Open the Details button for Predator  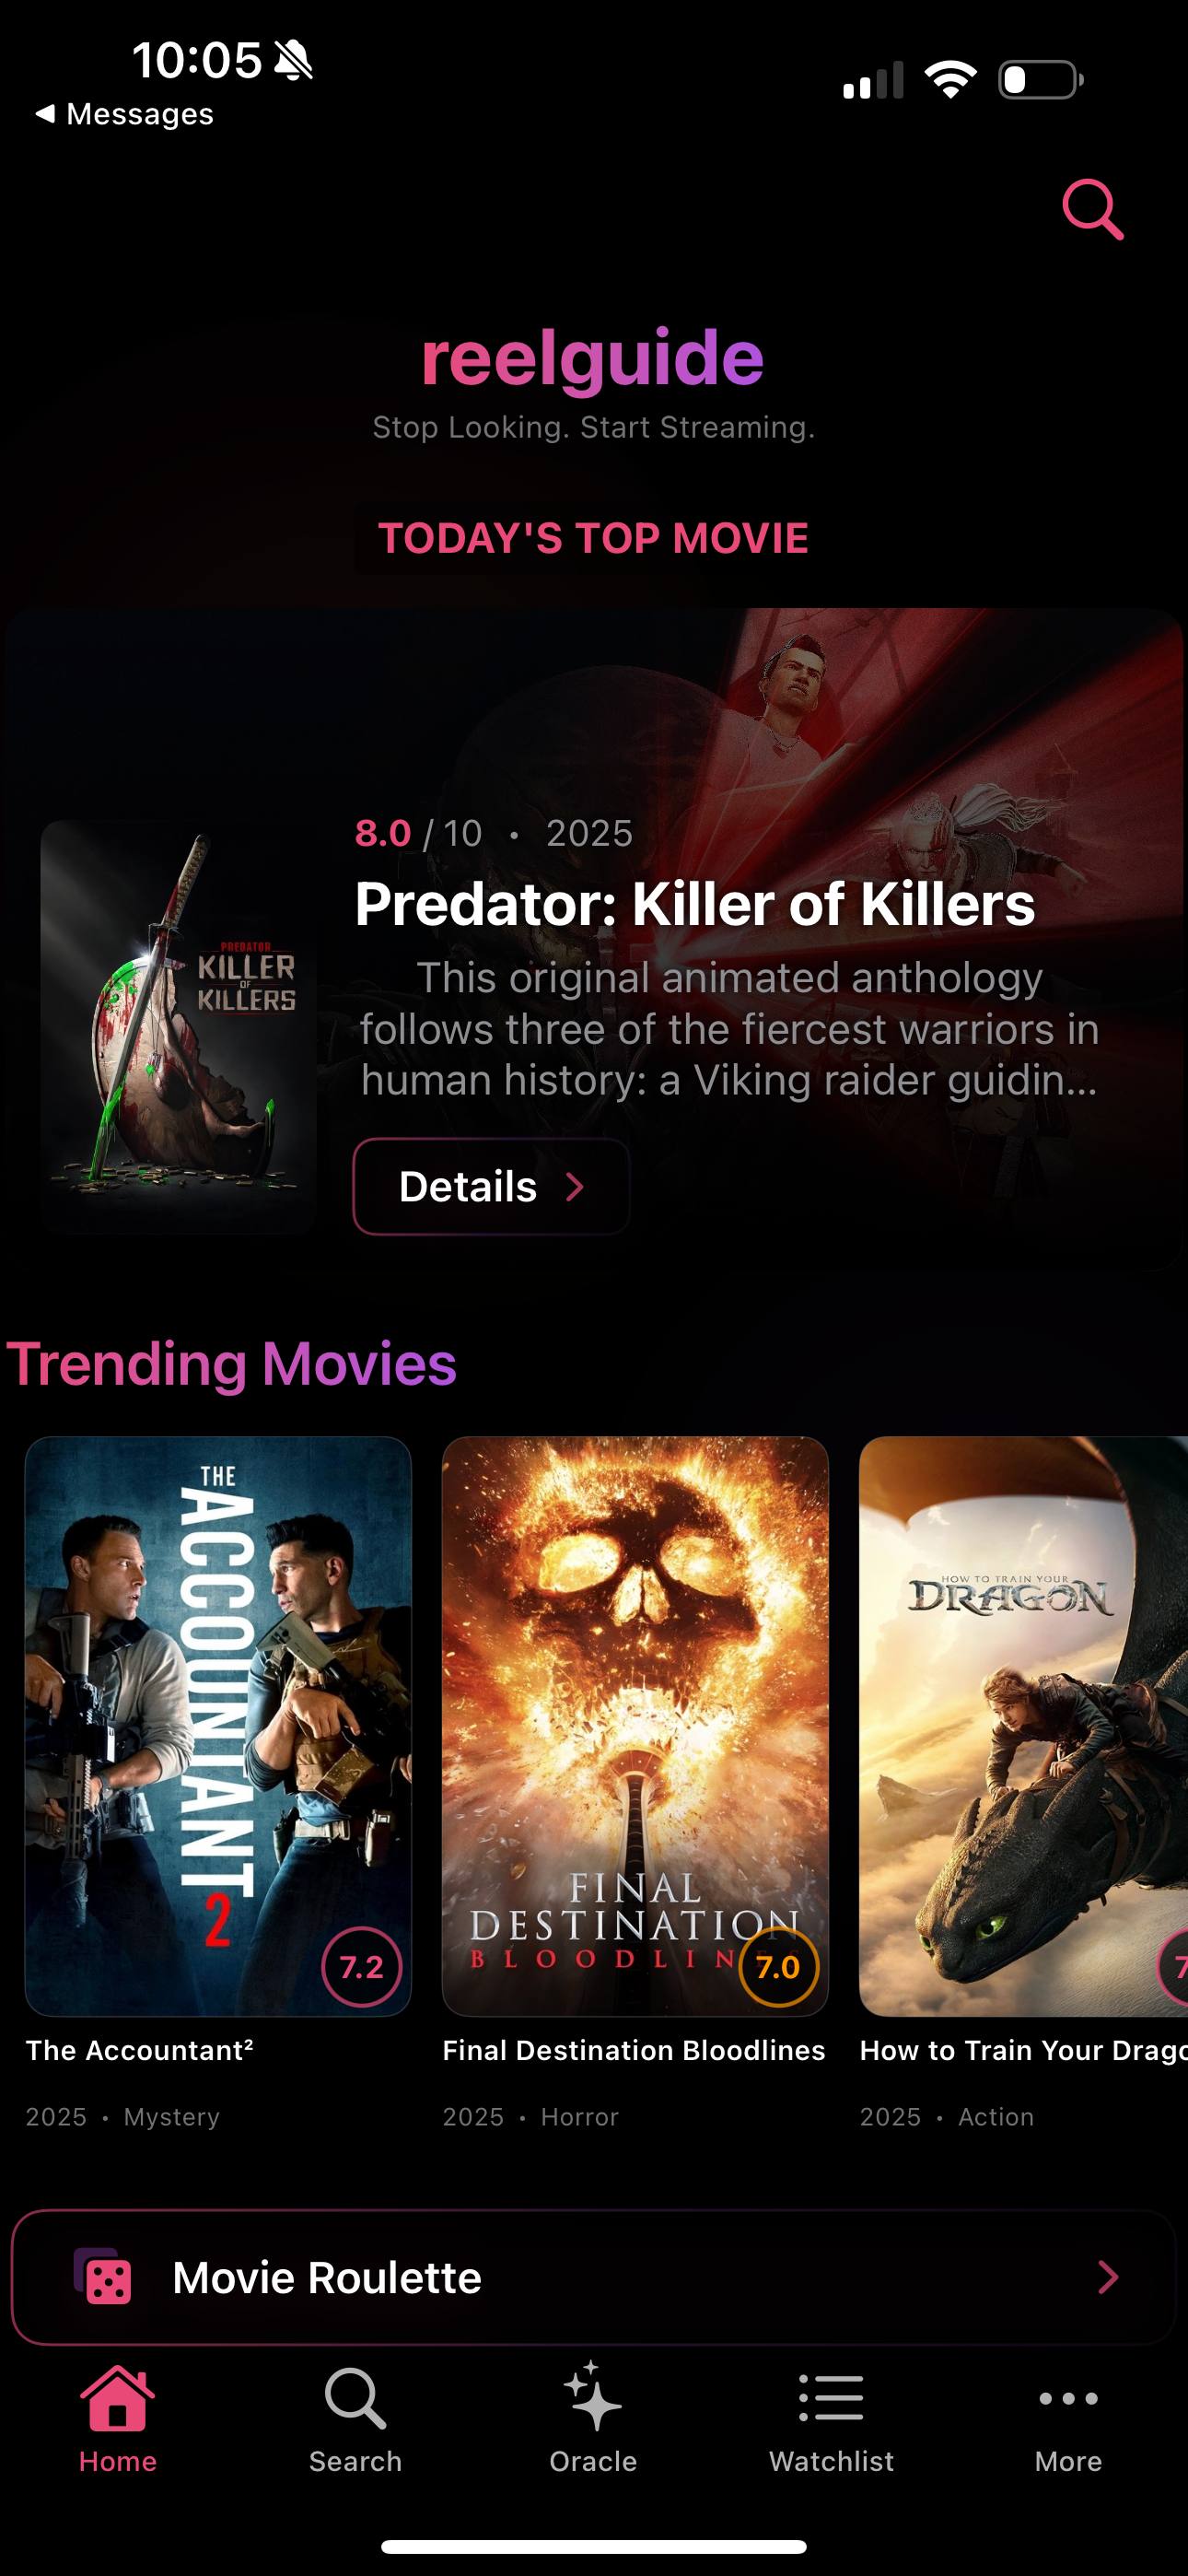(x=491, y=1187)
